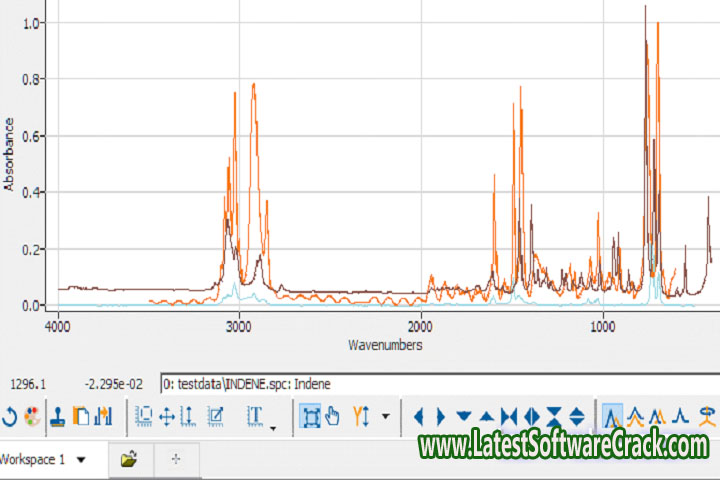The width and height of the screenshot is (720, 480).
Task: Shift spectrum left with left arrow
Action: coord(419,415)
